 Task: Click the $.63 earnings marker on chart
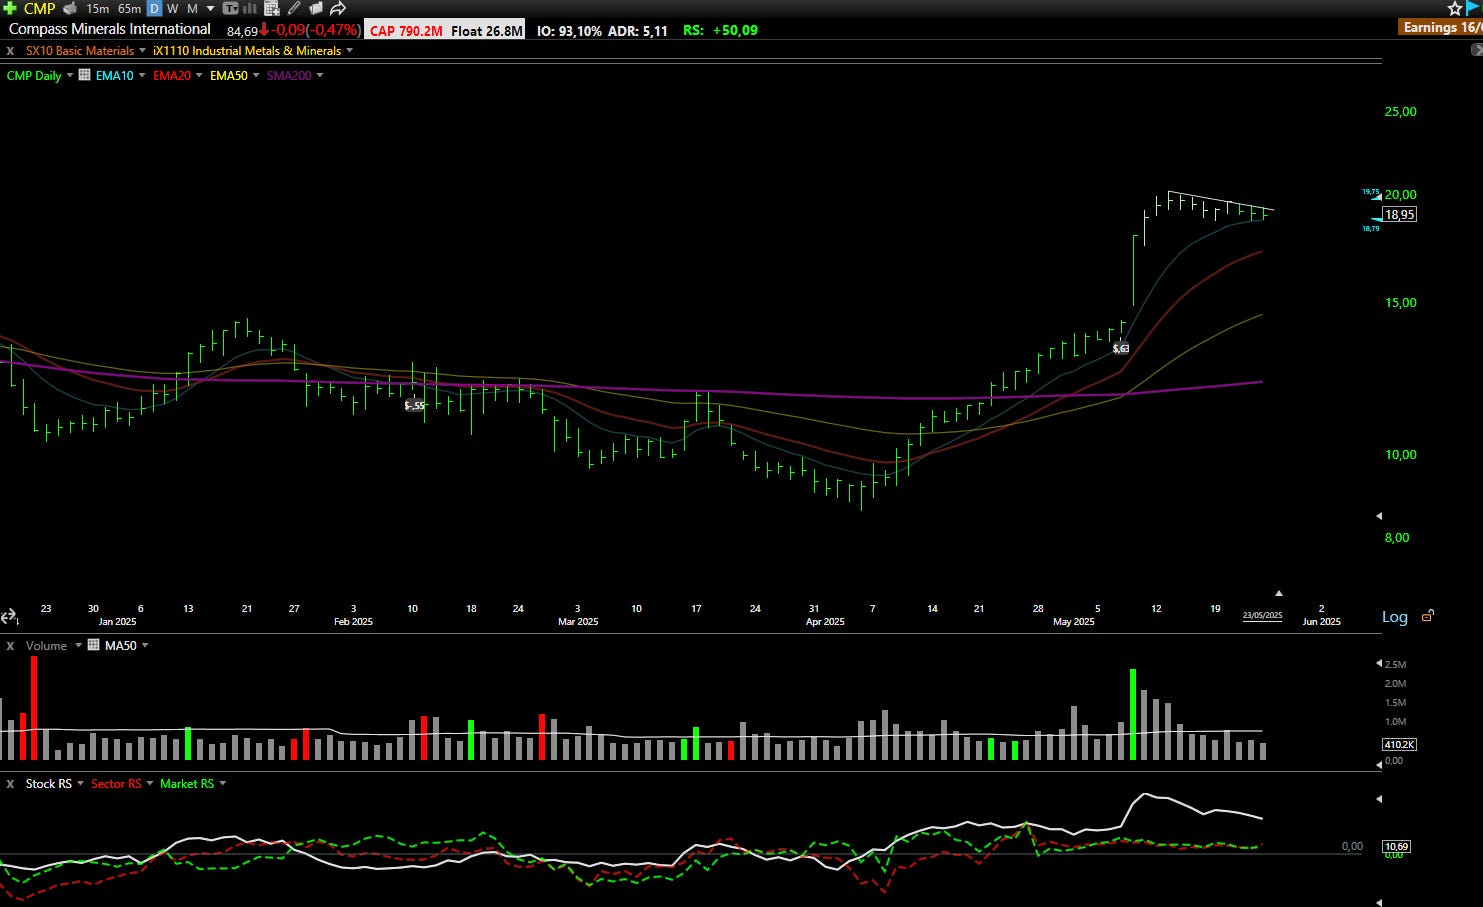click(1121, 348)
